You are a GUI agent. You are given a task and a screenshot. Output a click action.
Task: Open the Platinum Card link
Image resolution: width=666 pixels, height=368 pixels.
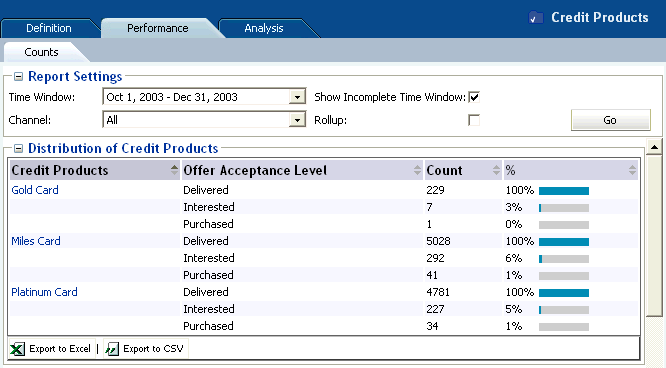(44, 292)
